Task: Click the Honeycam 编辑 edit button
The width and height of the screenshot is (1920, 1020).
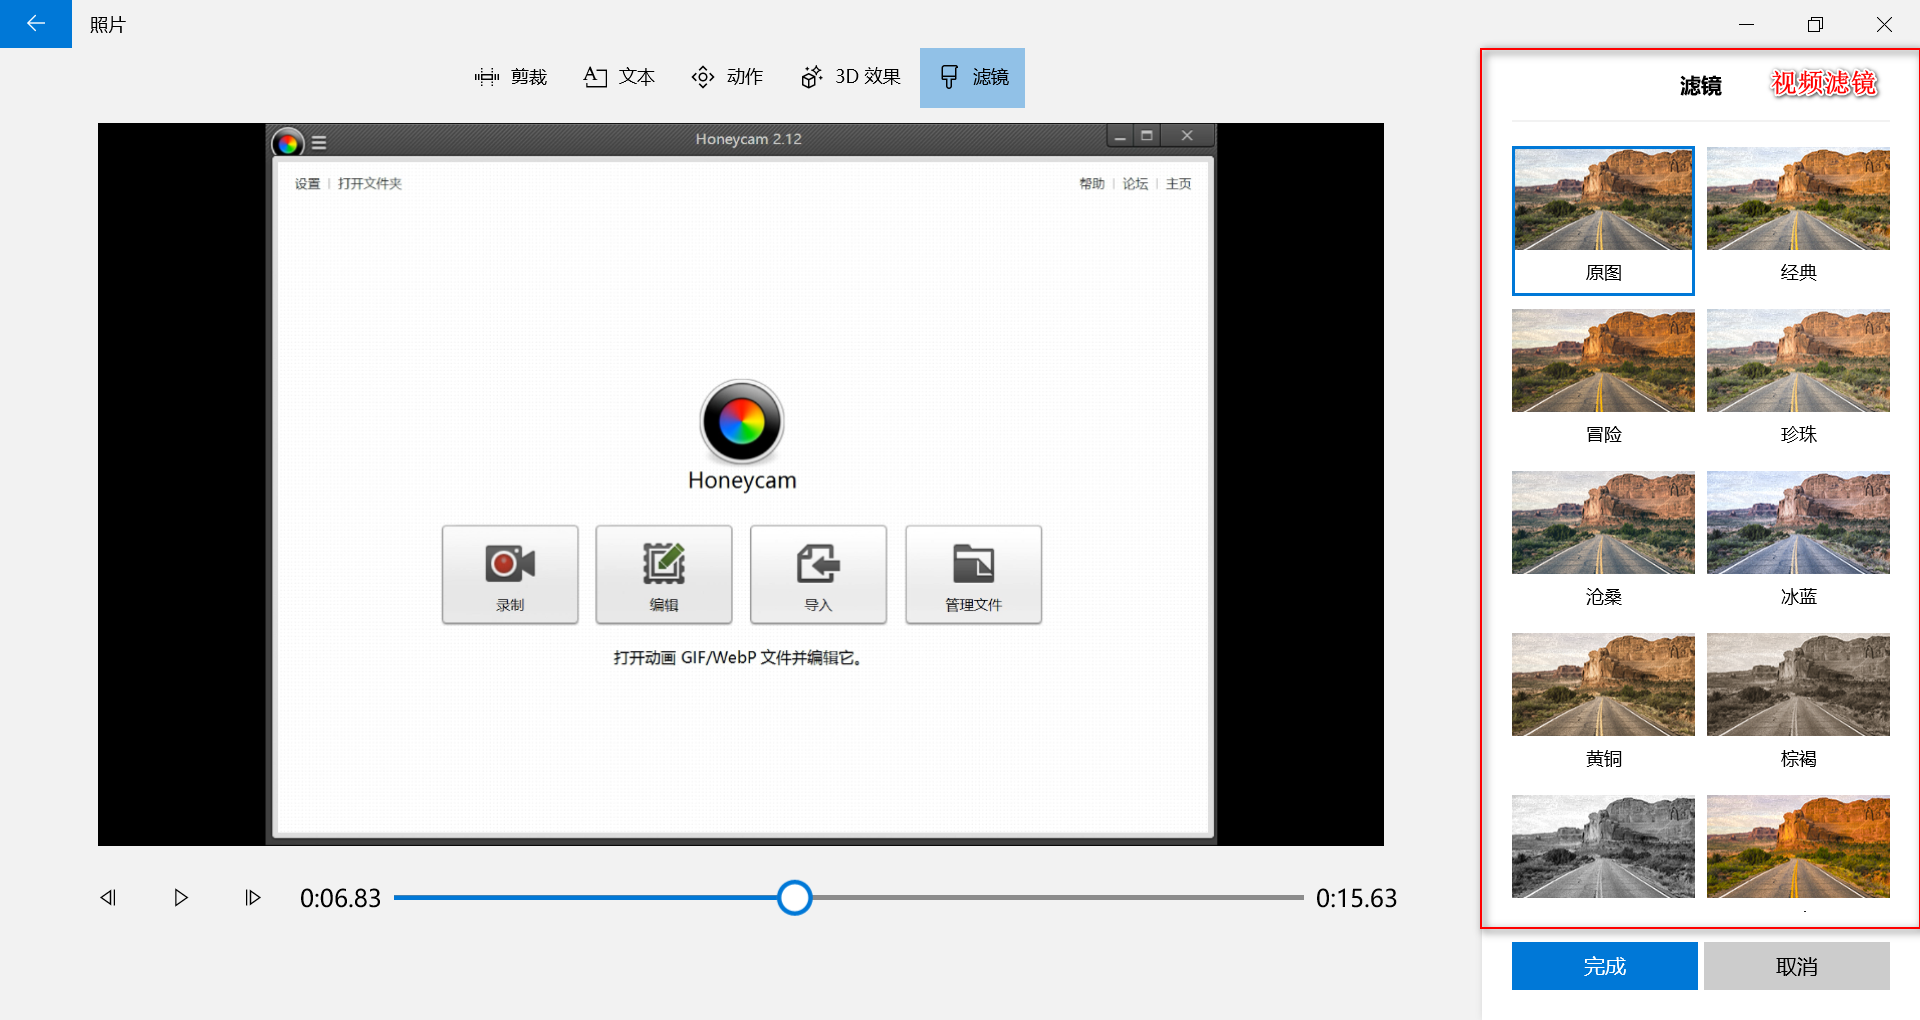Action: pyautogui.click(x=664, y=575)
